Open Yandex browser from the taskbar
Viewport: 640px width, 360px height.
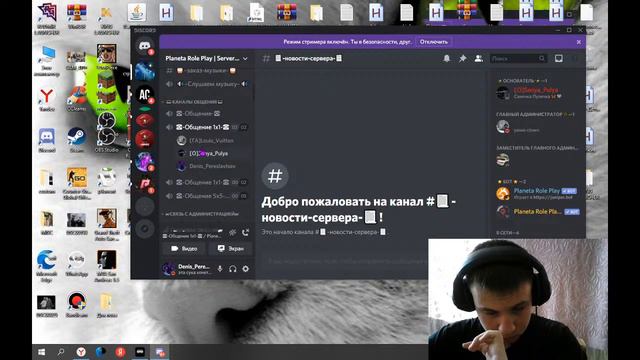(x=81, y=352)
